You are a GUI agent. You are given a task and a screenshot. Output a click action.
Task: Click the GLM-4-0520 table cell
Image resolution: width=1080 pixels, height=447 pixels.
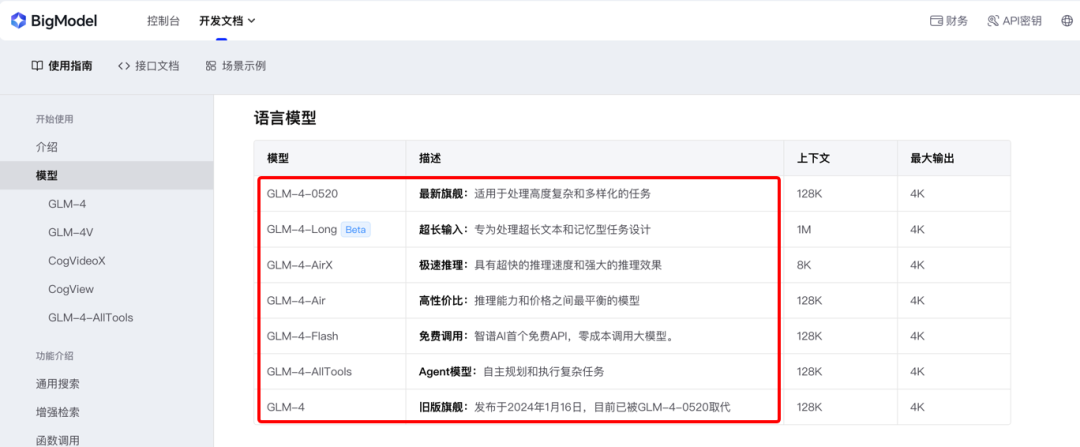coord(302,194)
